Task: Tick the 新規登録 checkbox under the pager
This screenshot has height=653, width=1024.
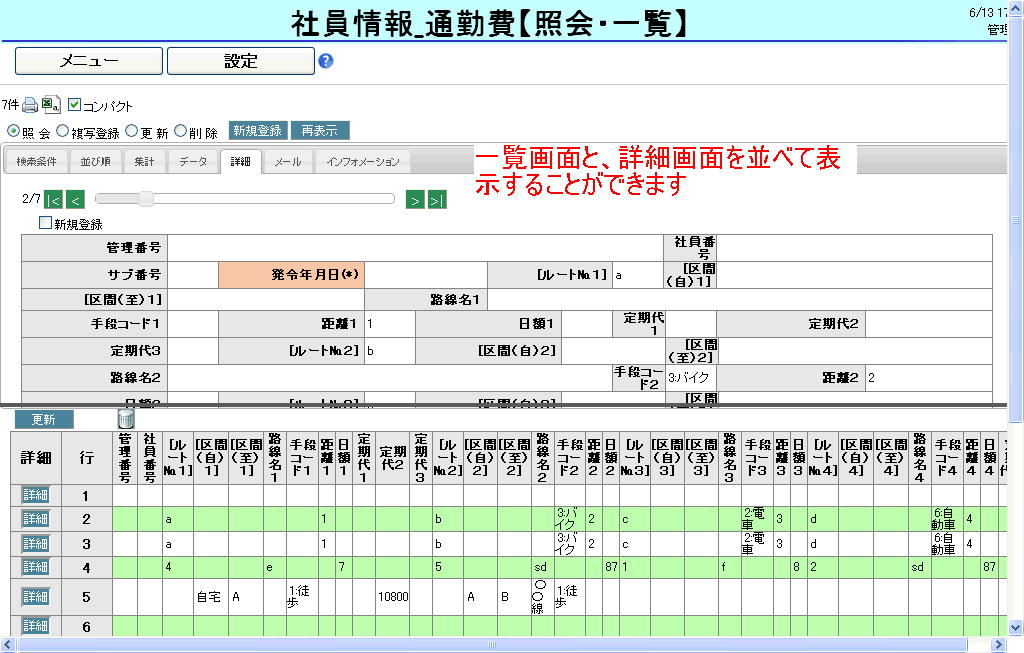Action: click(x=45, y=223)
